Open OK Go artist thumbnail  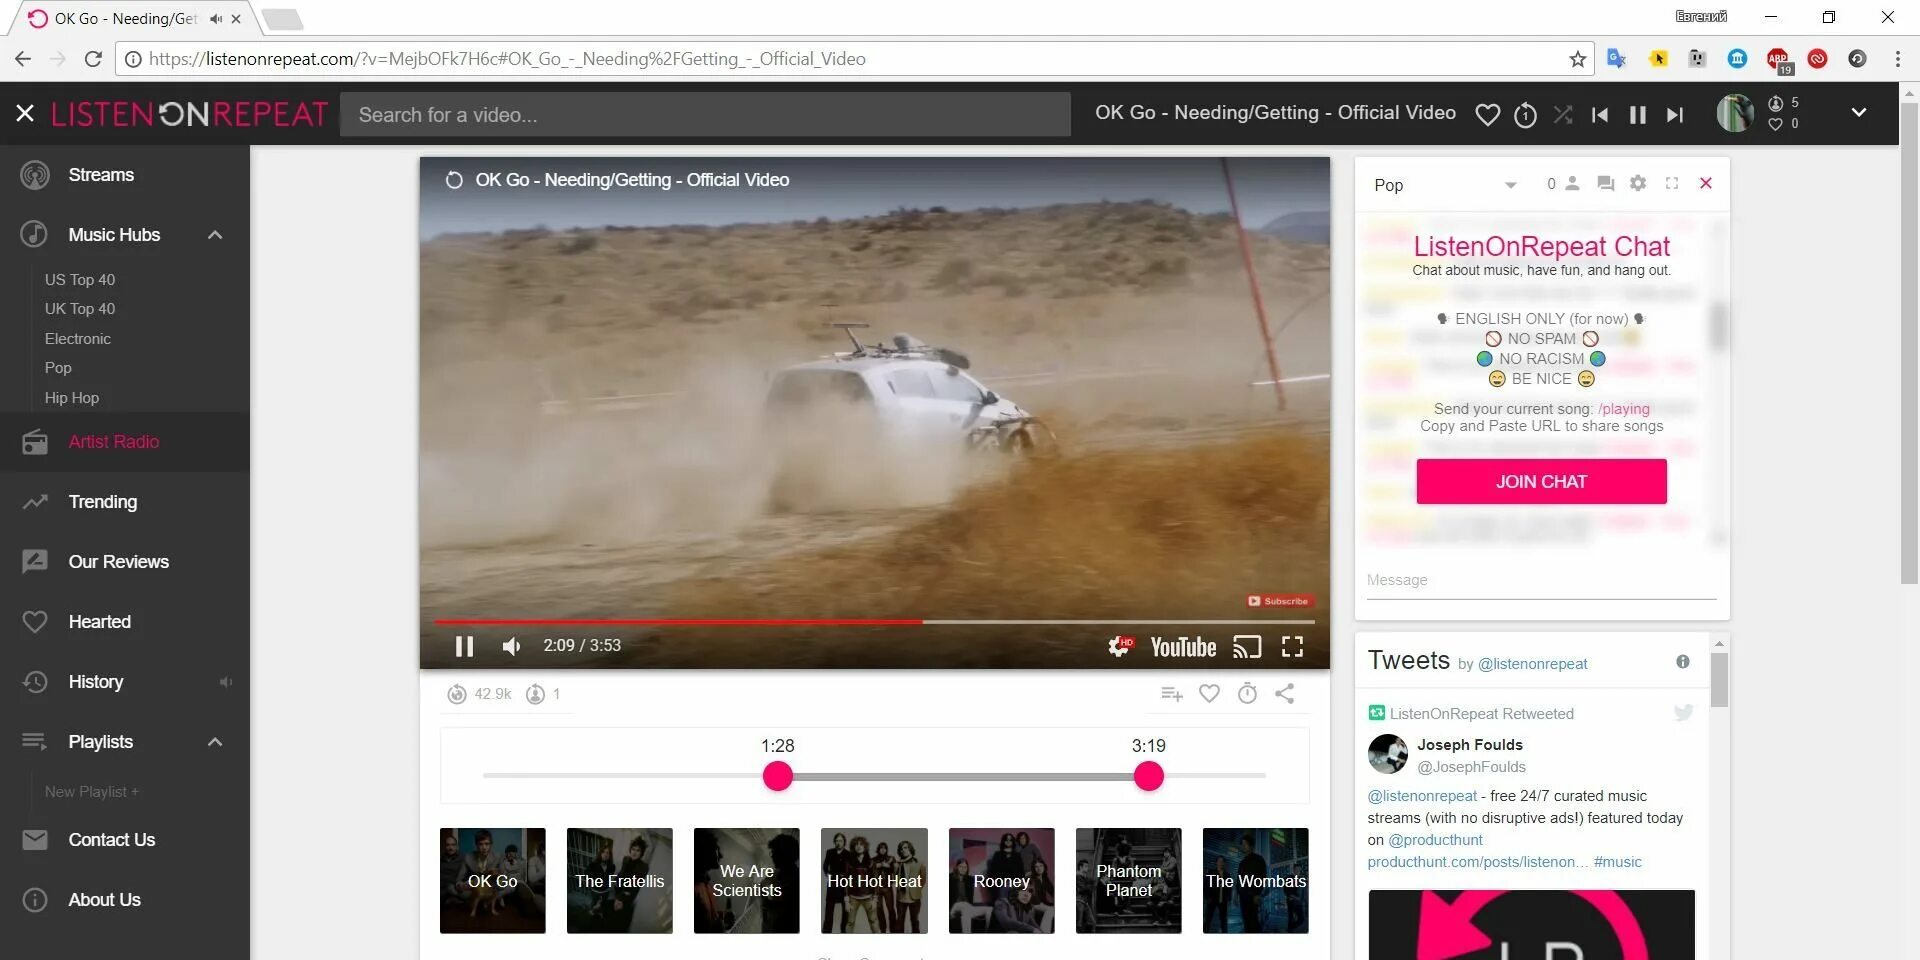pos(493,881)
